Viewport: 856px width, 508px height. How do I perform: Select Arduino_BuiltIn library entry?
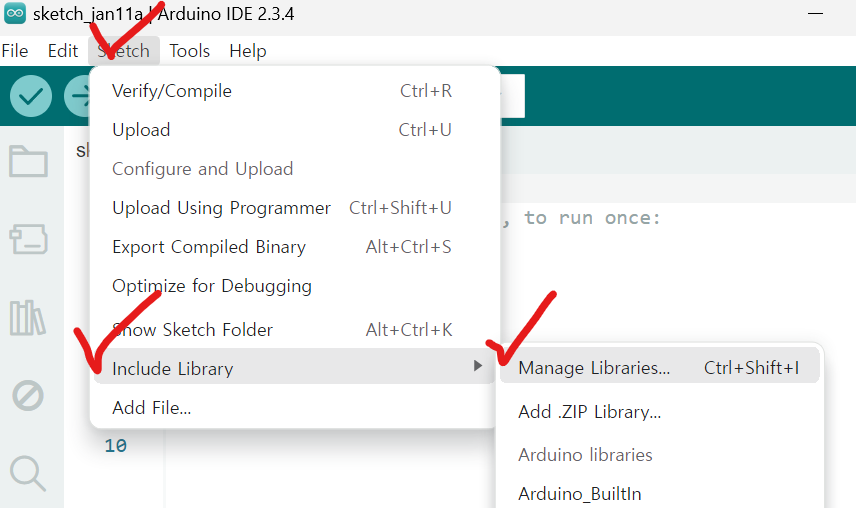[659, 494]
